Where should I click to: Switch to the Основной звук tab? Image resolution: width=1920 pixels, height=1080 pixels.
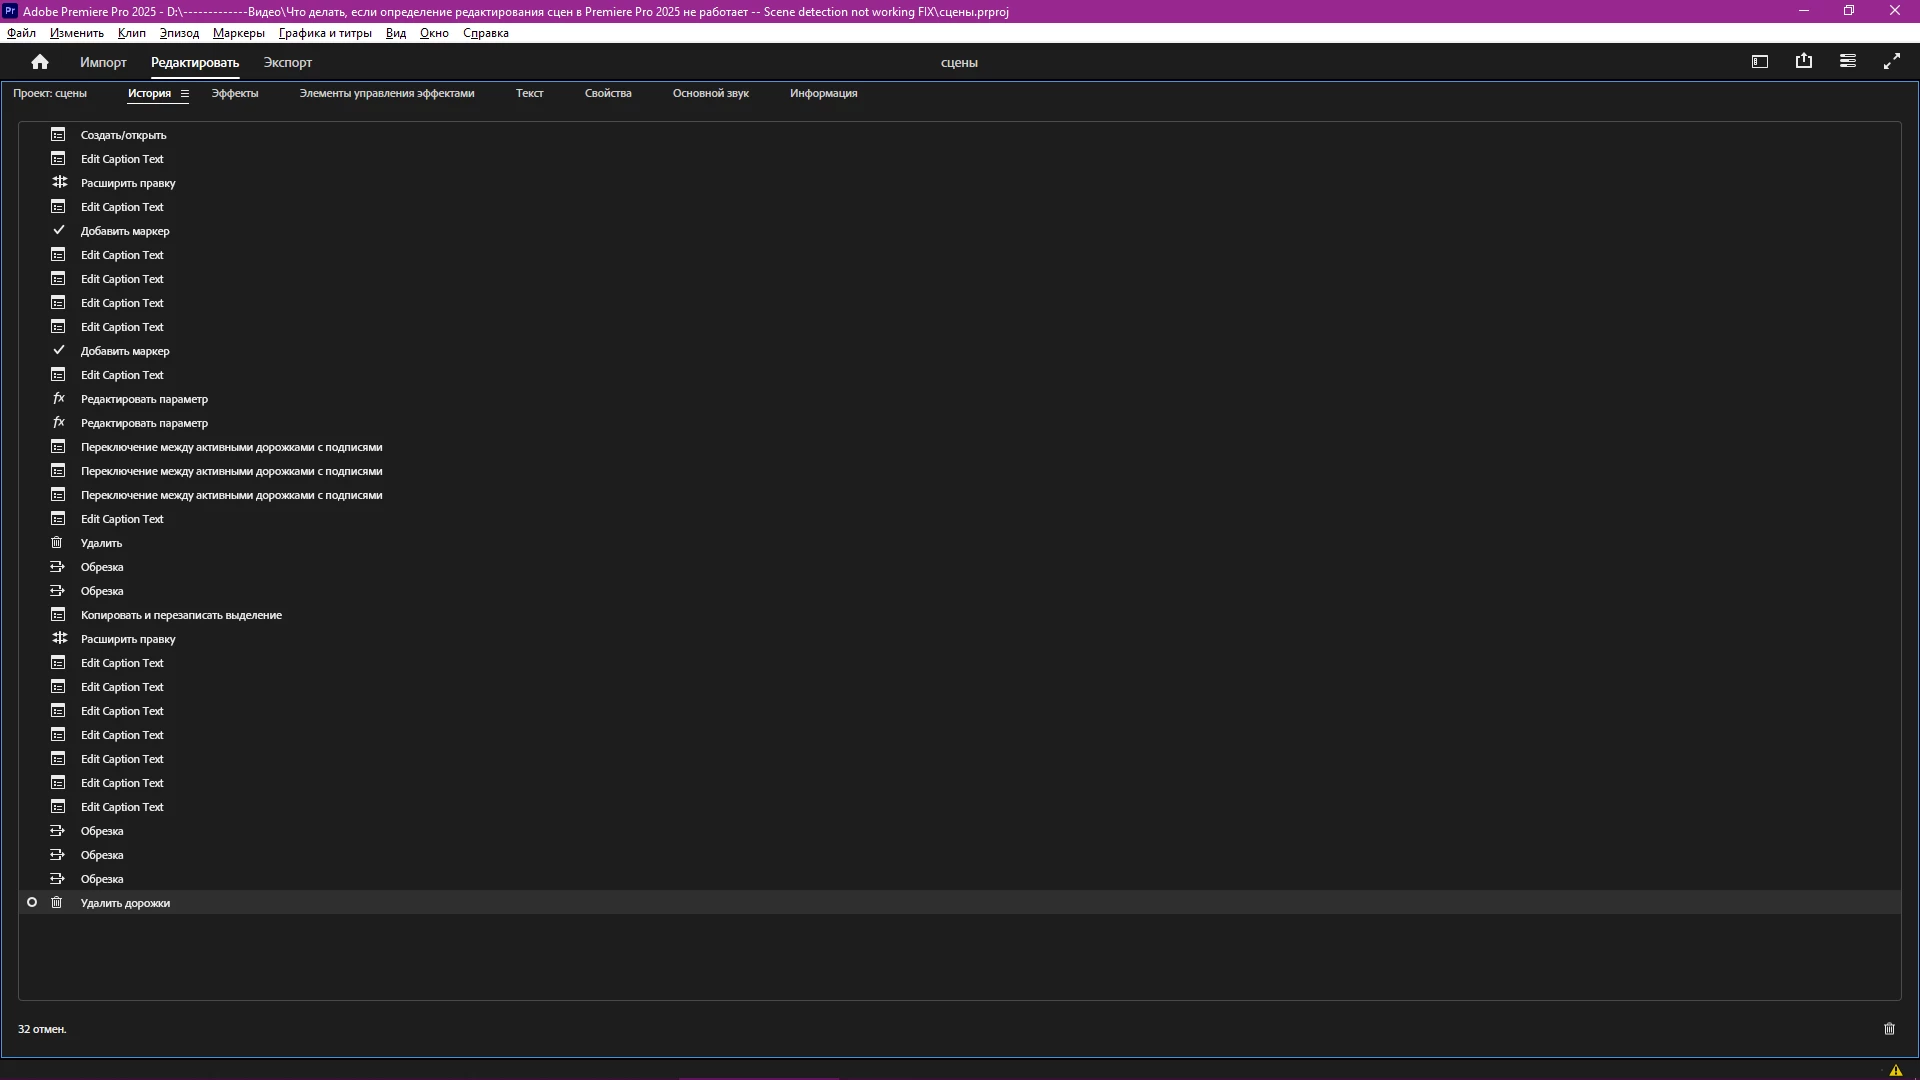pyautogui.click(x=710, y=93)
